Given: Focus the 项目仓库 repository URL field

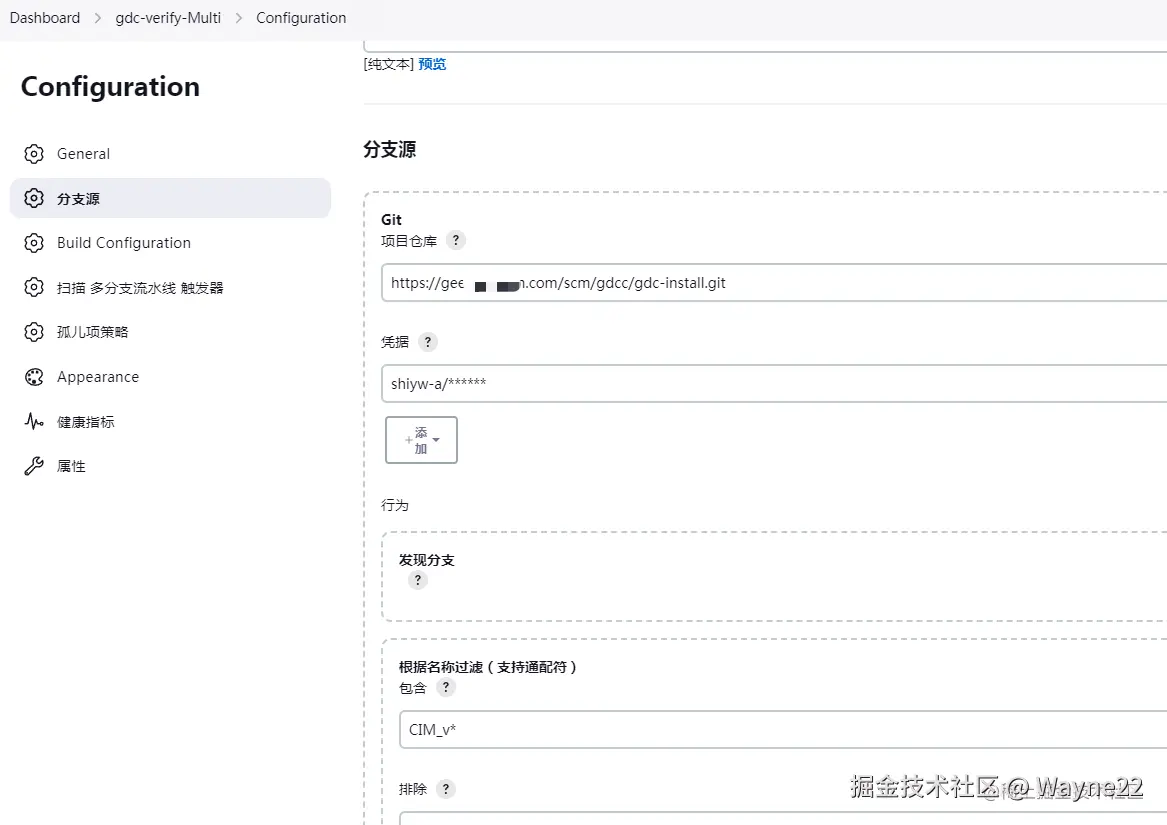Looking at the screenshot, I should click(770, 283).
